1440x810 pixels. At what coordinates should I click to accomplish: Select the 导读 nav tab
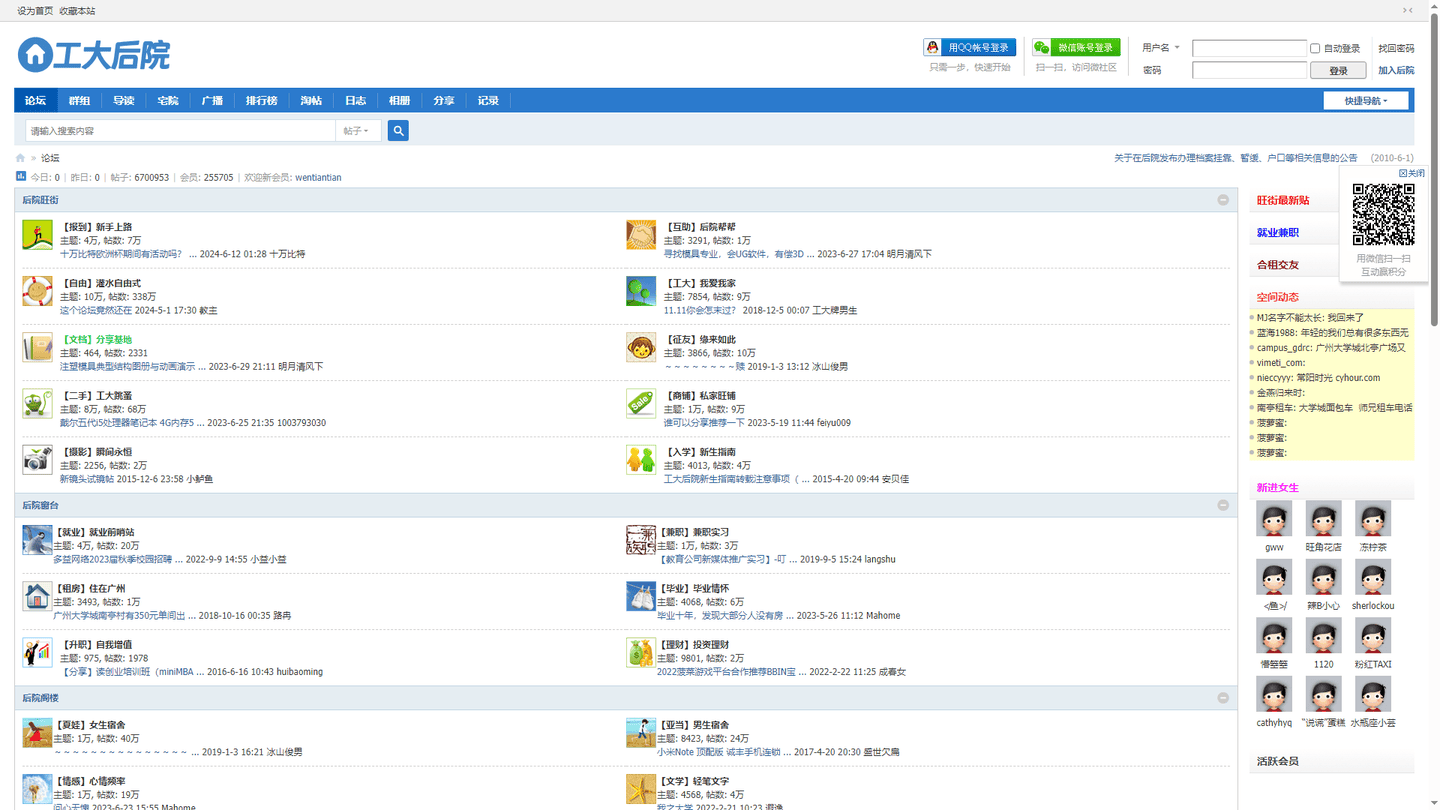tap(124, 101)
